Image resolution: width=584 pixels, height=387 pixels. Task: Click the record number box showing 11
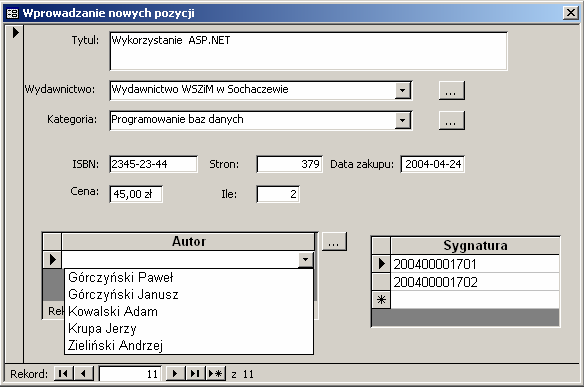coord(130,374)
